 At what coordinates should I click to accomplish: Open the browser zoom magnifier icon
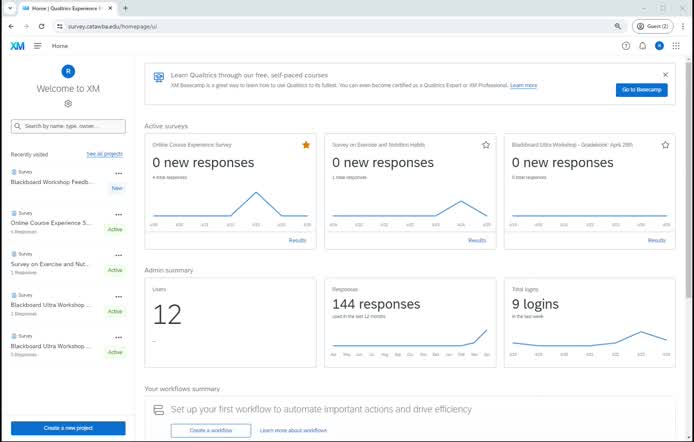617,27
